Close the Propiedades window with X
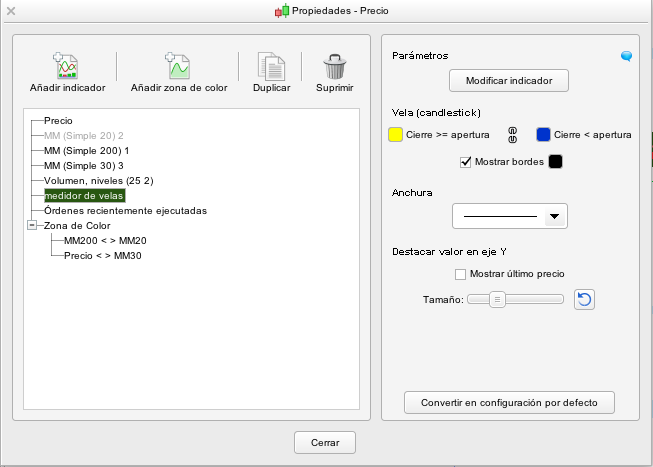 coord(11,11)
